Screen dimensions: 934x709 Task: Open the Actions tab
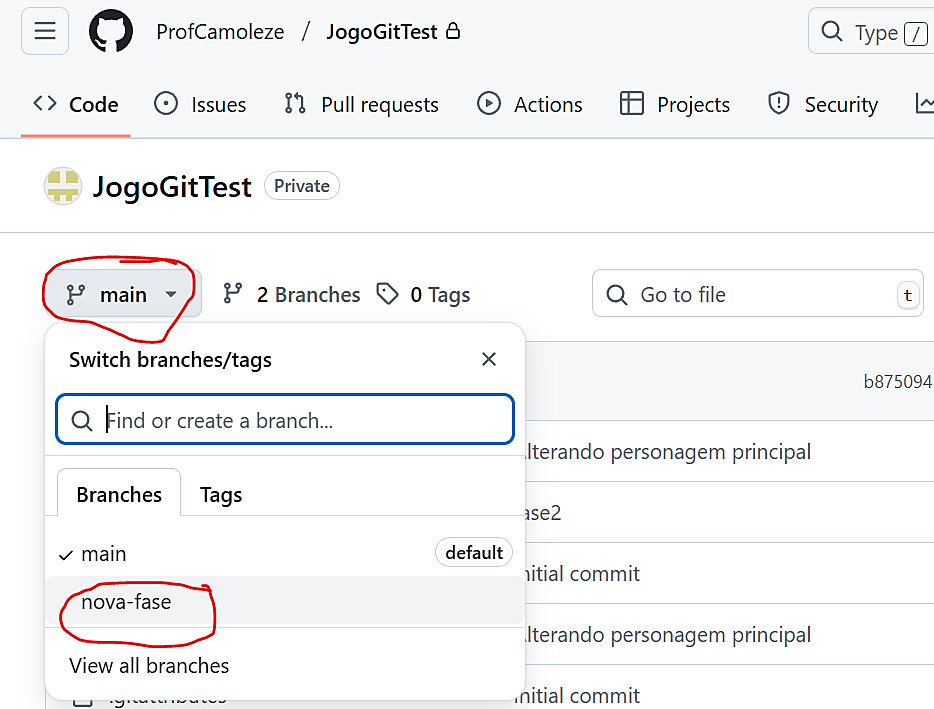point(530,104)
